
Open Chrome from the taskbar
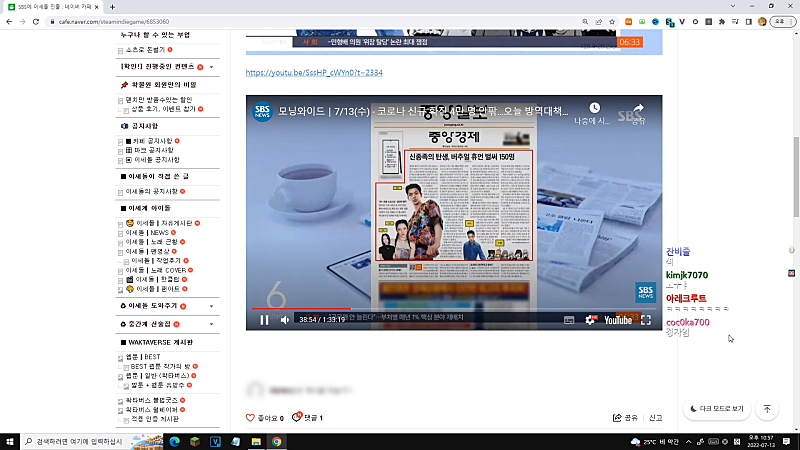pyautogui.click(x=277, y=441)
